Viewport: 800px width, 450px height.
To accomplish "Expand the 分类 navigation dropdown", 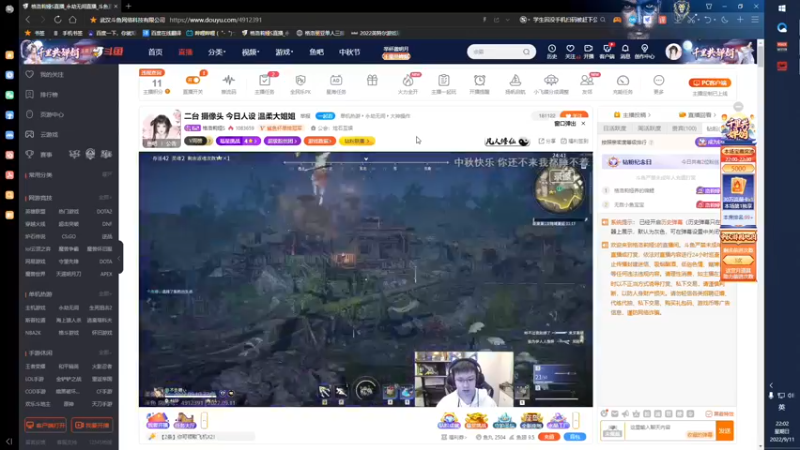I will pos(217,52).
